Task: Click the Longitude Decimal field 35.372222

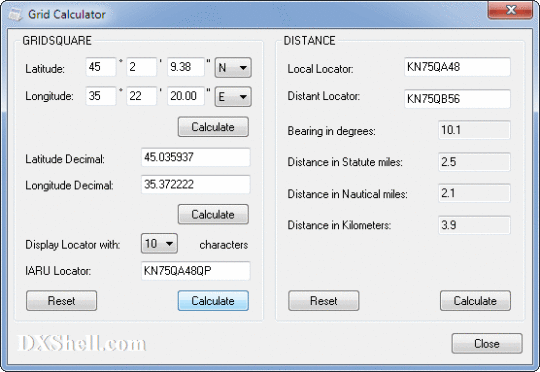Action: coord(196,185)
